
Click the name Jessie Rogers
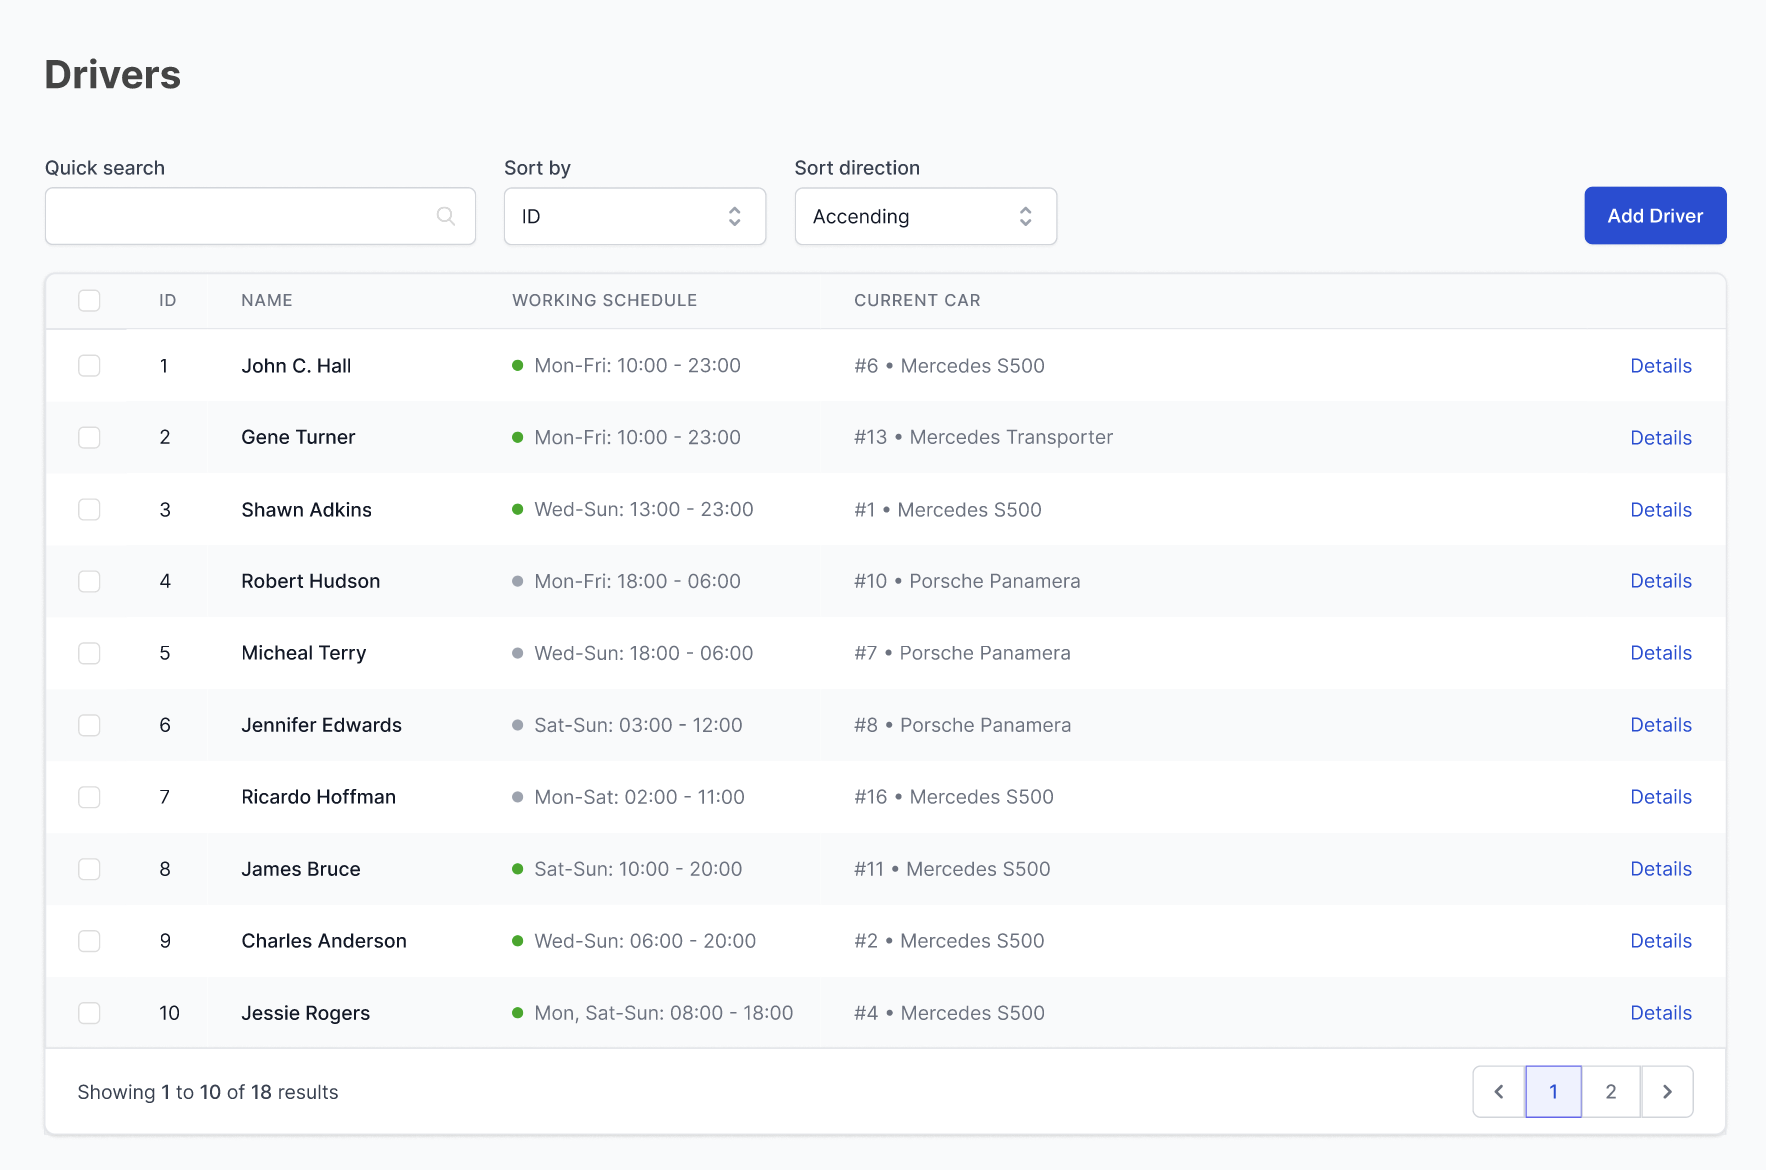[305, 1013]
